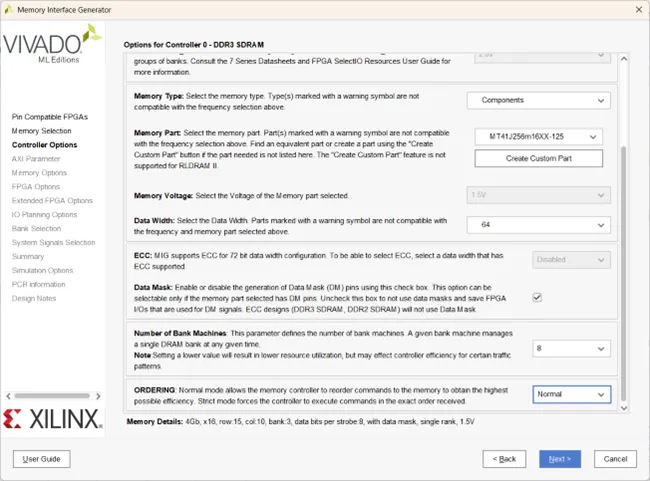Select AXI Parameter step in sidebar

click(36, 159)
